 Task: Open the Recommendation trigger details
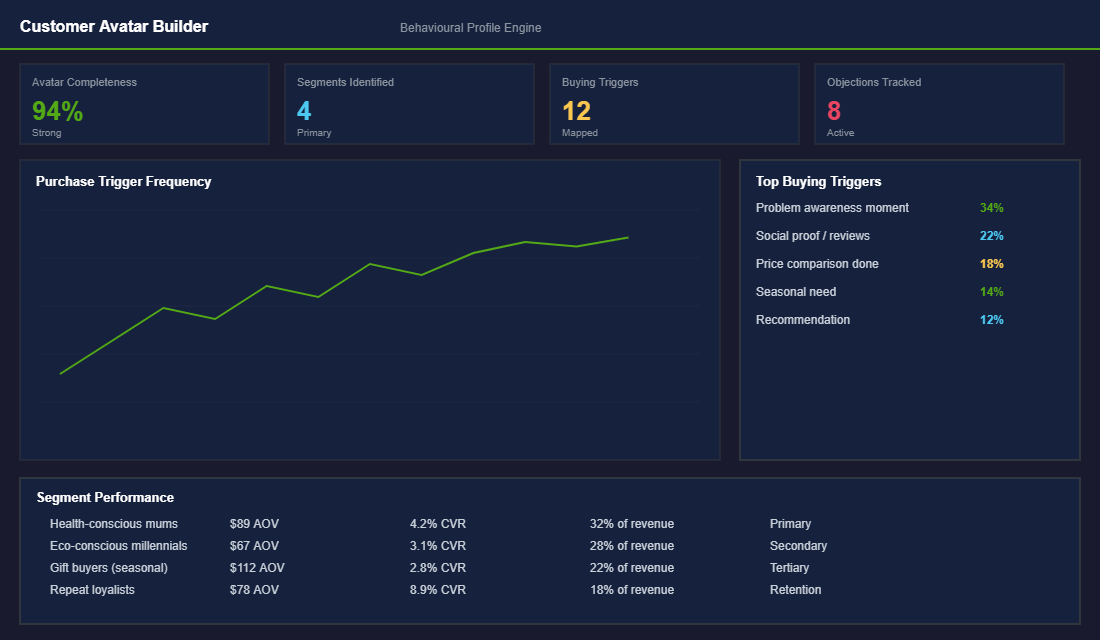click(x=803, y=319)
